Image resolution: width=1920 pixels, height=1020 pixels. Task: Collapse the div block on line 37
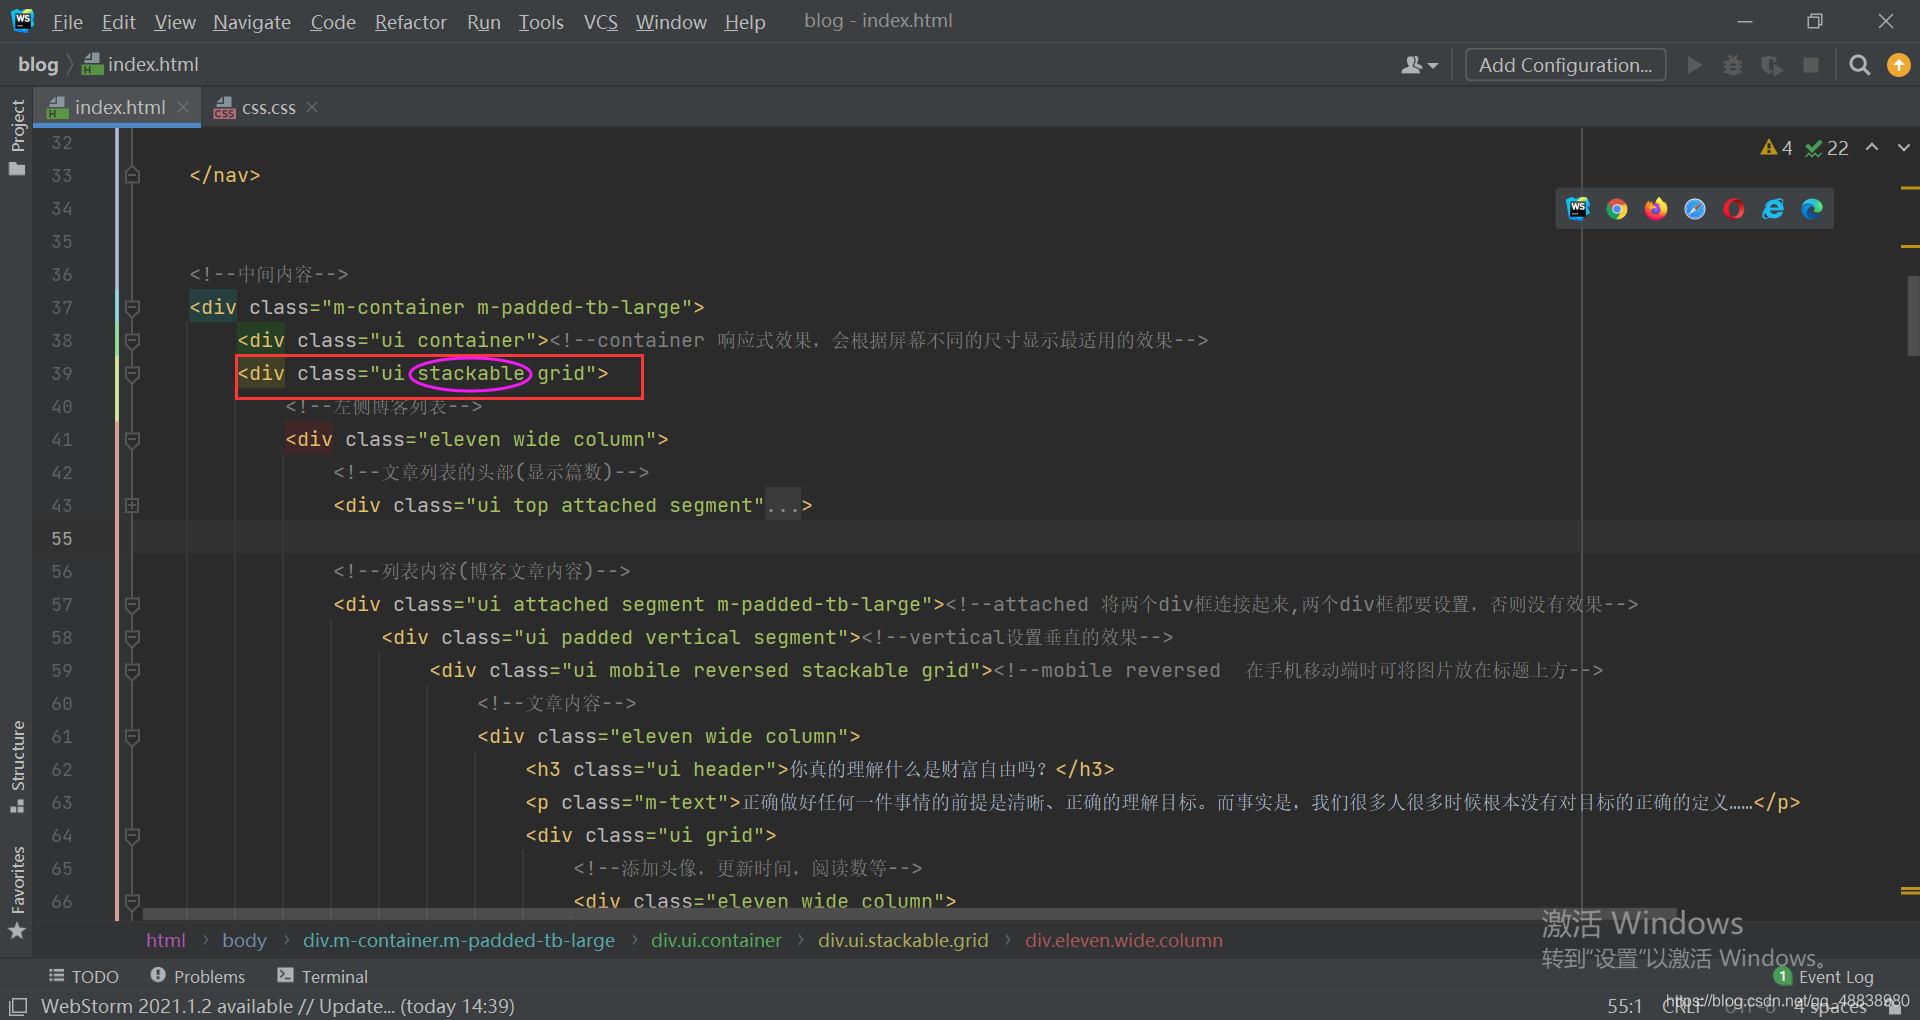pyautogui.click(x=132, y=308)
